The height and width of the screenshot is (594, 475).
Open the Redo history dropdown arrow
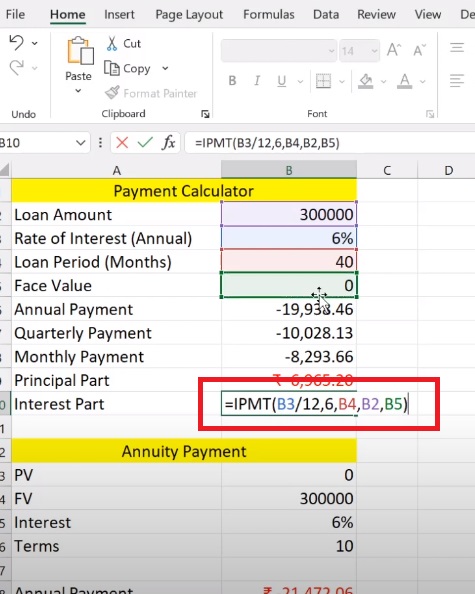[34, 68]
